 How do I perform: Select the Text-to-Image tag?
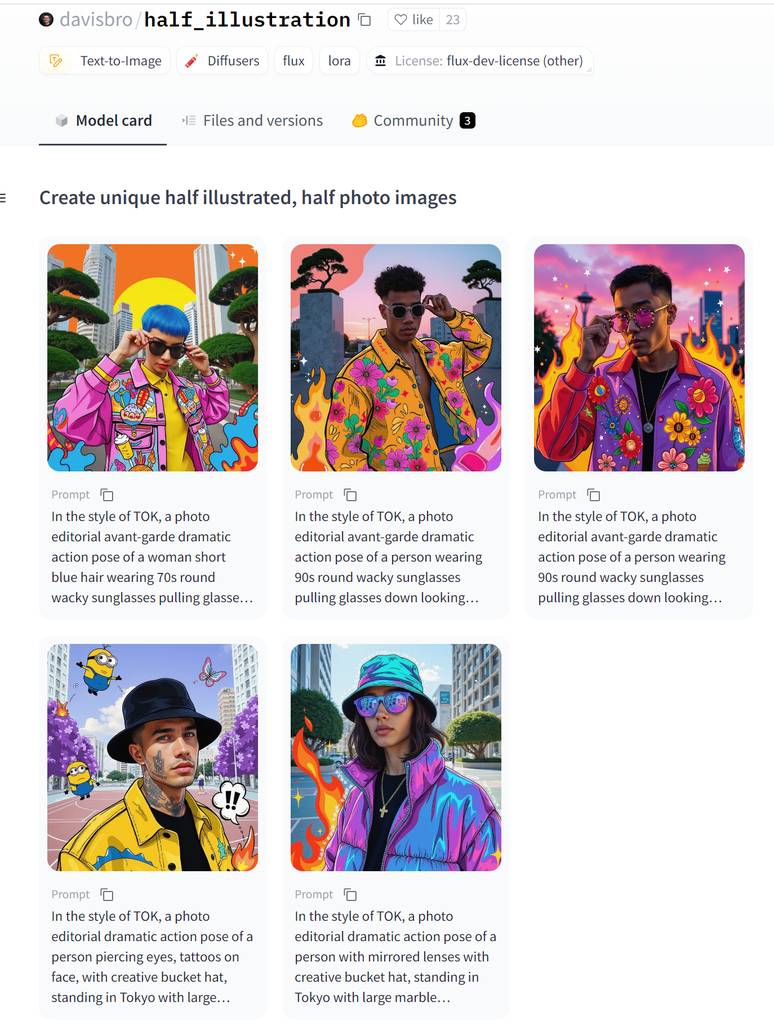pyautogui.click(x=105, y=61)
